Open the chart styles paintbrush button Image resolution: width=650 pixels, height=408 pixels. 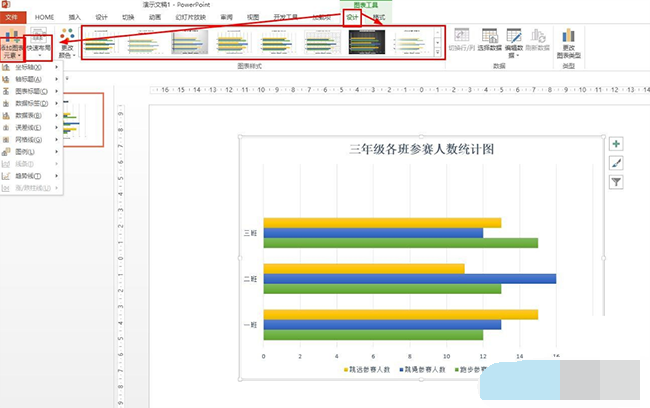pos(616,163)
